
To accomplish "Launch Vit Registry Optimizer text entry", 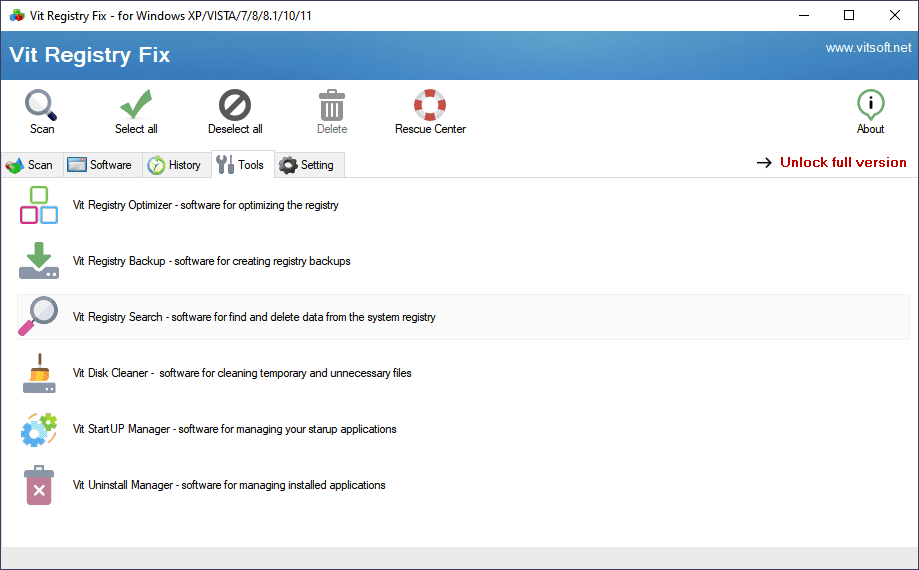I will (x=206, y=205).
